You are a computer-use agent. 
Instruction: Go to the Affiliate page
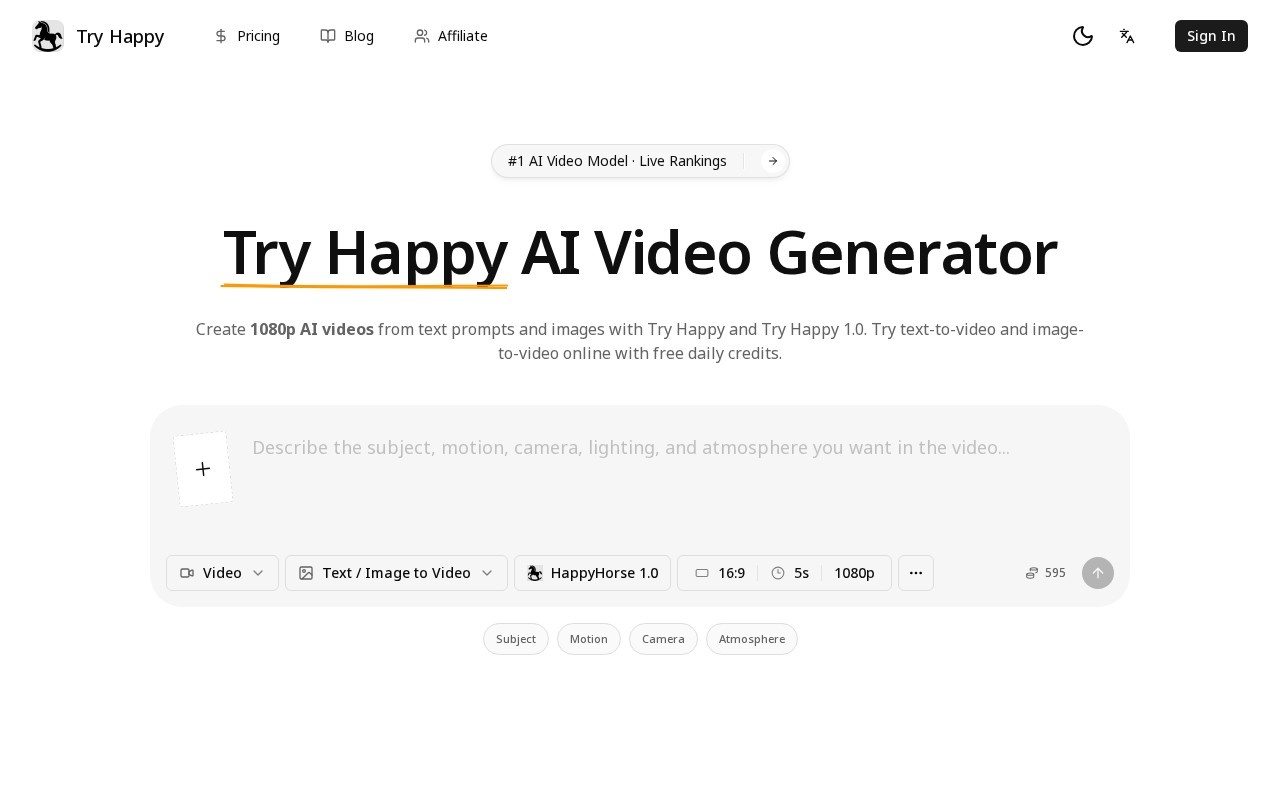click(x=451, y=36)
